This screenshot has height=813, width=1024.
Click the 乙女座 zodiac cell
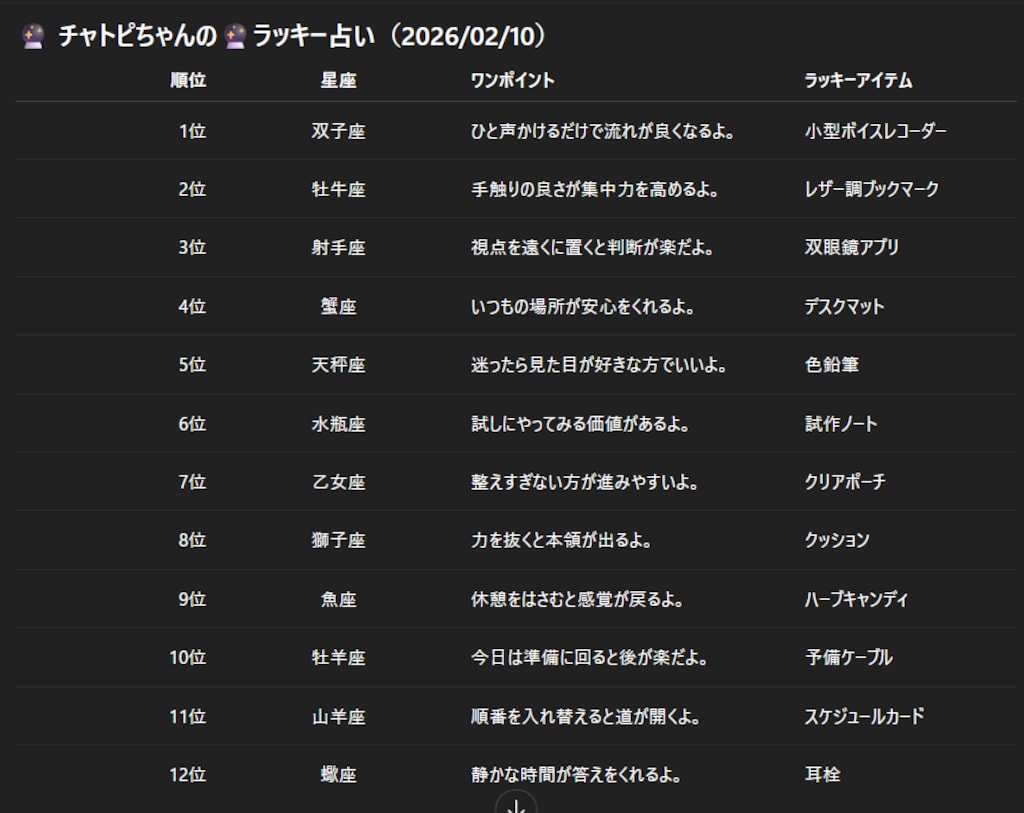coord(338,482)
